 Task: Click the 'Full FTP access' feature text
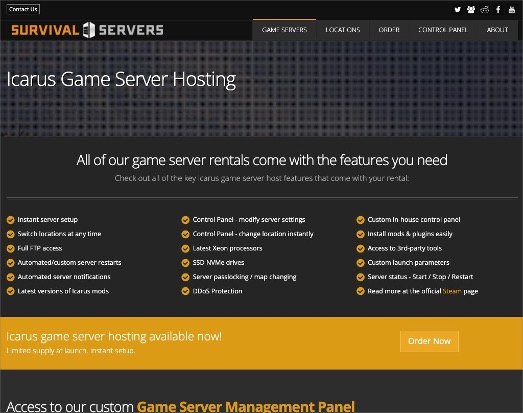point(40,249)
